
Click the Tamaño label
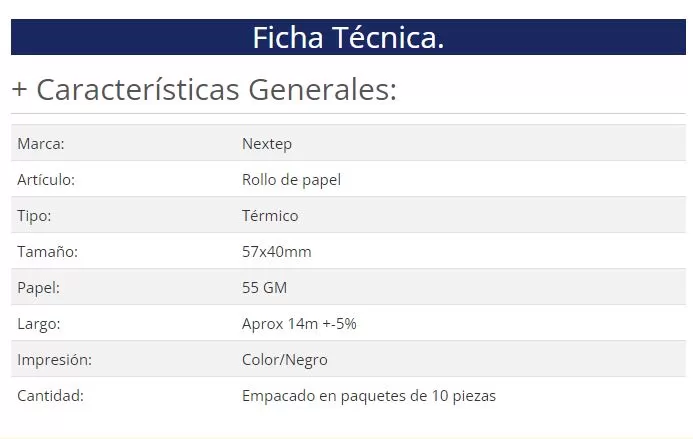pos(47,252)
